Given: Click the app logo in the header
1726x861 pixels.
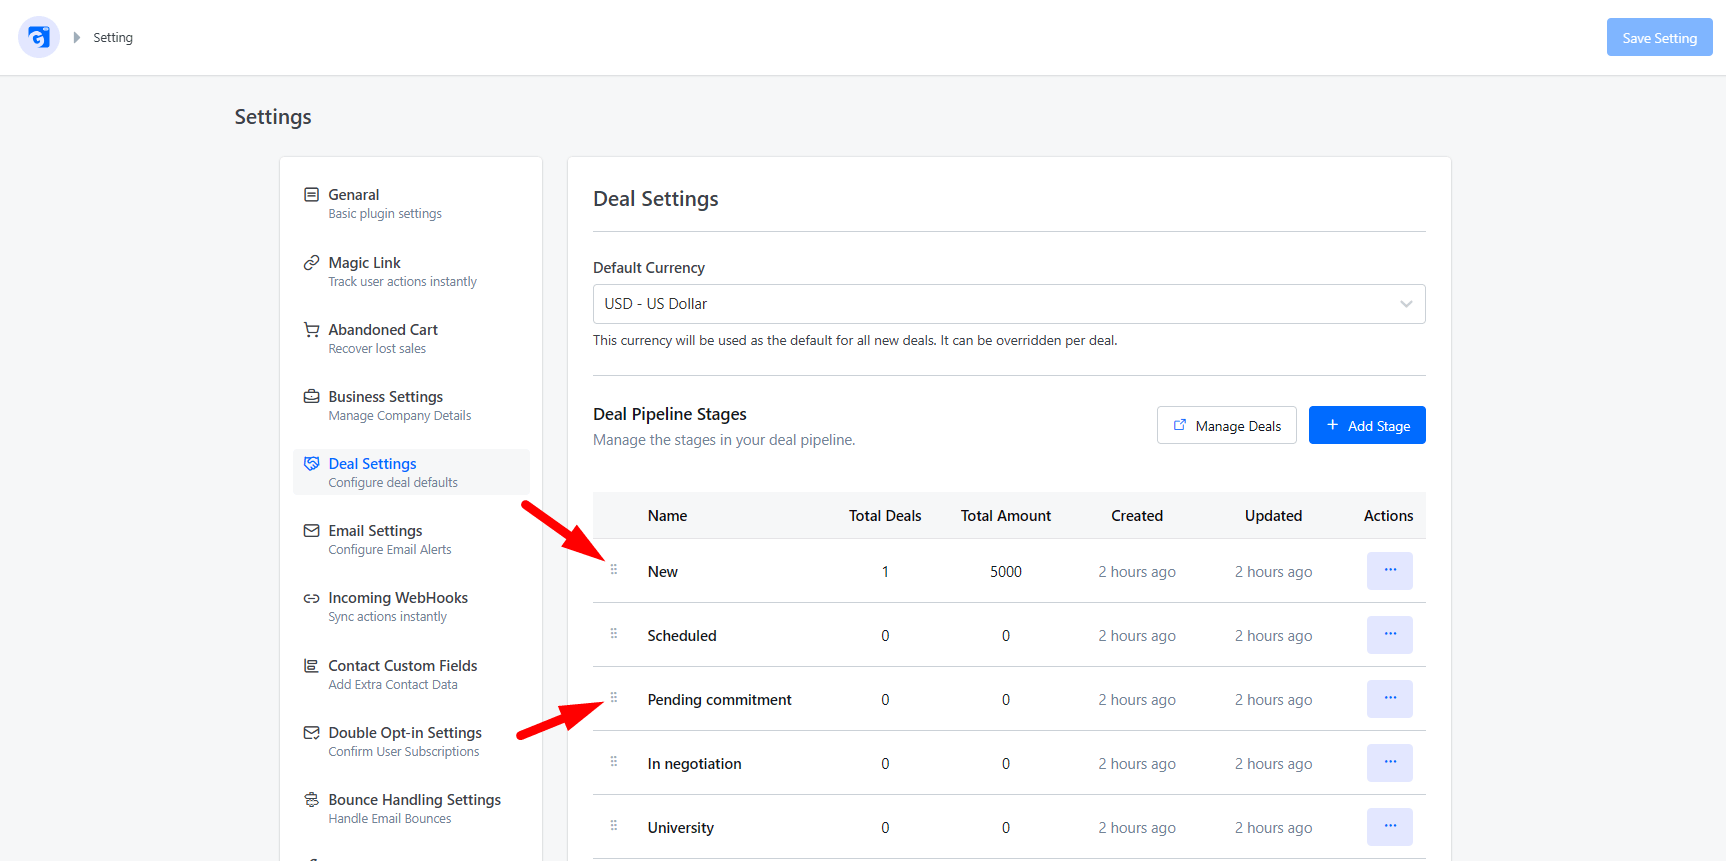Looking at the screenshot, I should [39, 38].
